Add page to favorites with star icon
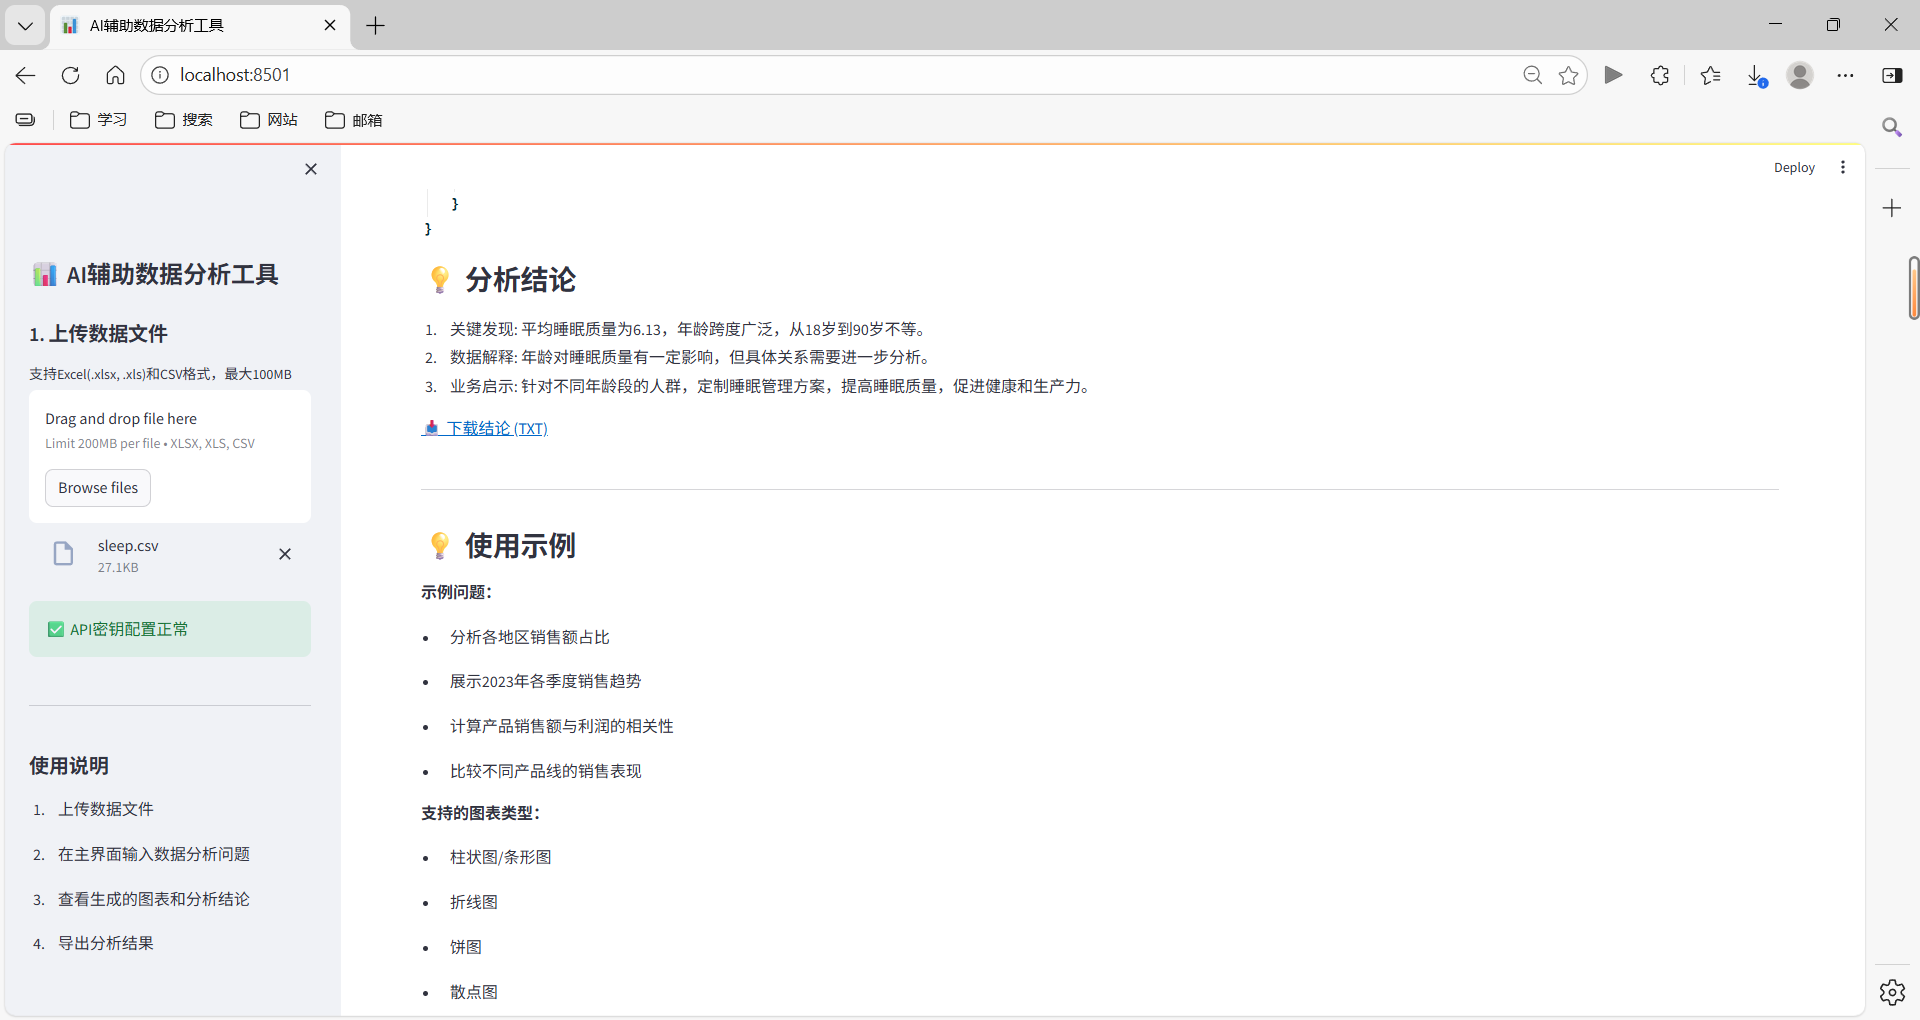The width and height of the screenshot is (1920, 1020). [1568, 75]
